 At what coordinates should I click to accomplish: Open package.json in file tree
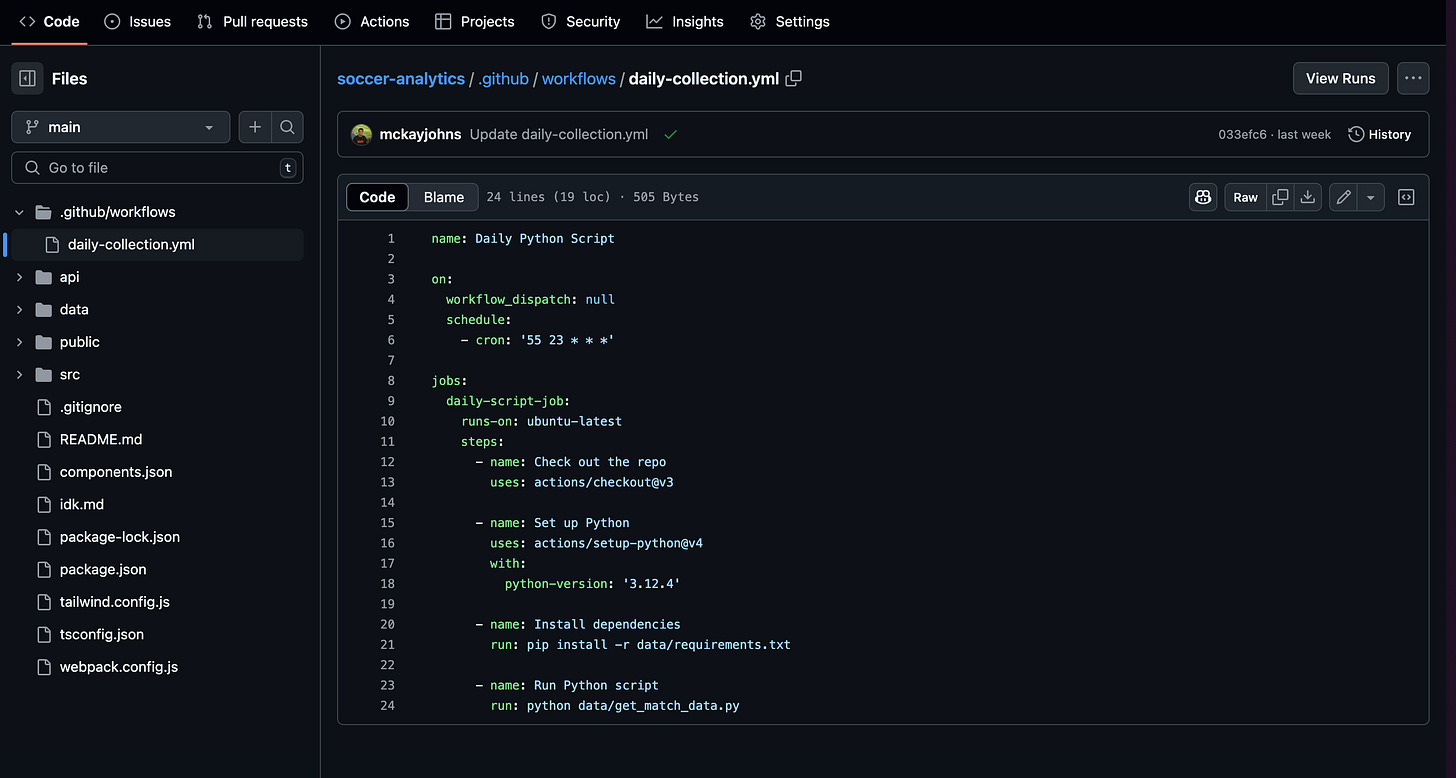click(x=103, y=569)
